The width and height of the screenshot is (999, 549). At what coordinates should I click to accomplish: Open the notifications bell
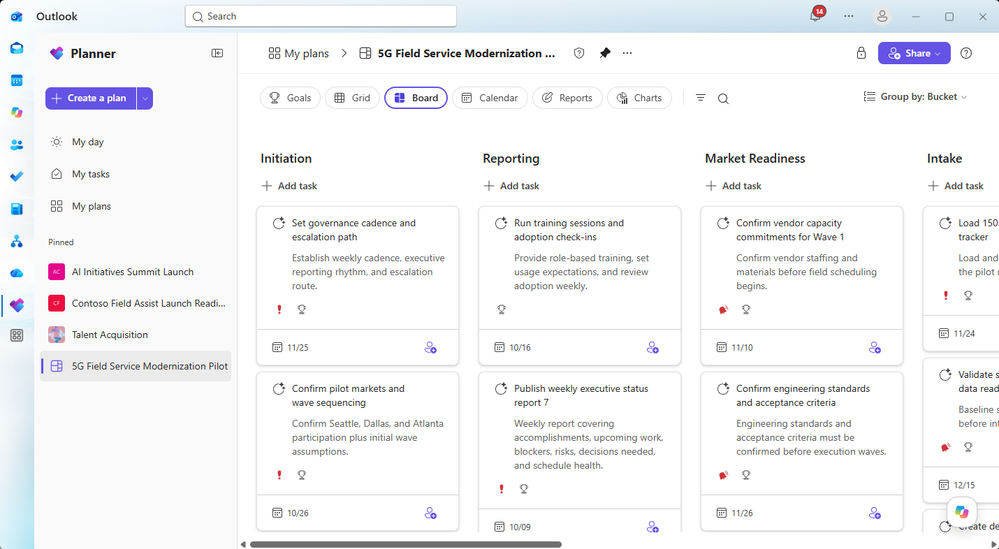tap(816, 16)
